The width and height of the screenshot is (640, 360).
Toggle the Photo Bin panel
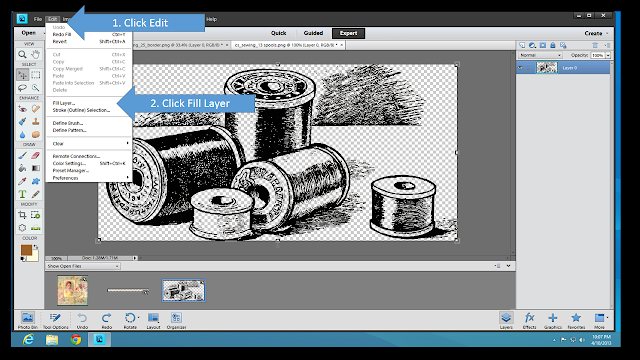pyautogui.click(x=27, y=320)
